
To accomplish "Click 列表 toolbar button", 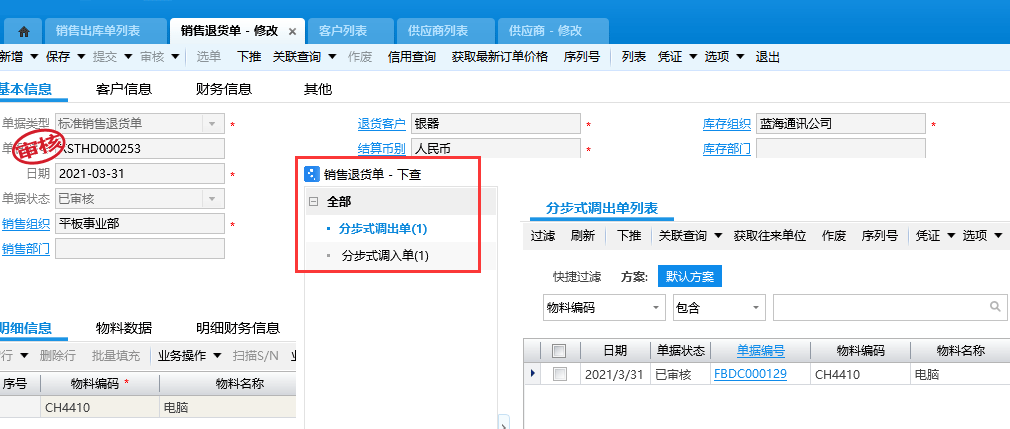I will click(x=634, y=57).
